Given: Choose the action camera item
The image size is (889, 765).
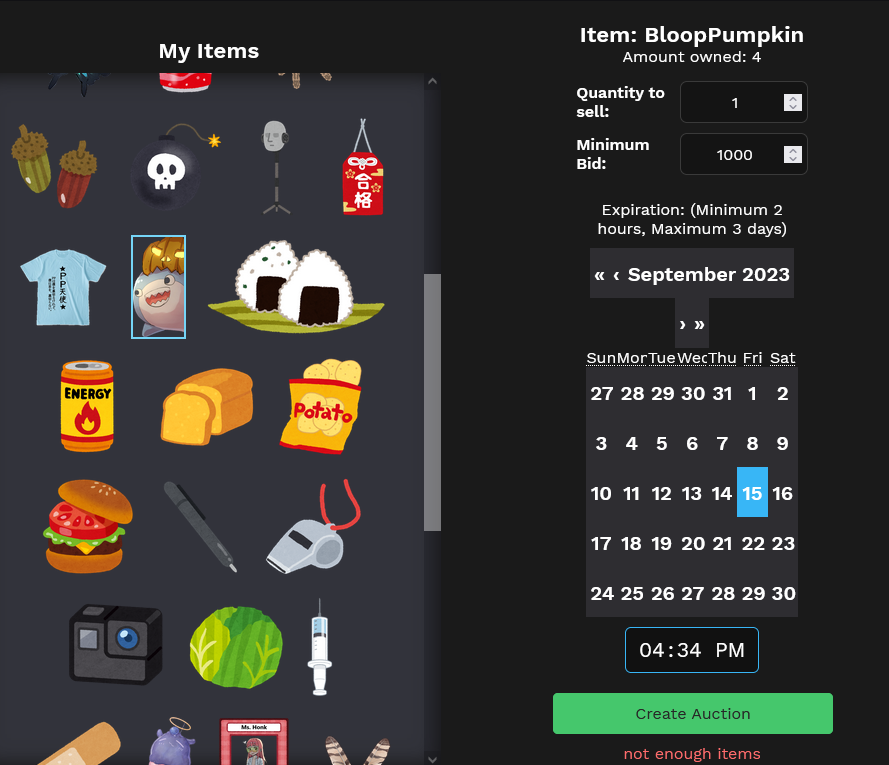Looking at the screenshot, I should click(116, 645).
